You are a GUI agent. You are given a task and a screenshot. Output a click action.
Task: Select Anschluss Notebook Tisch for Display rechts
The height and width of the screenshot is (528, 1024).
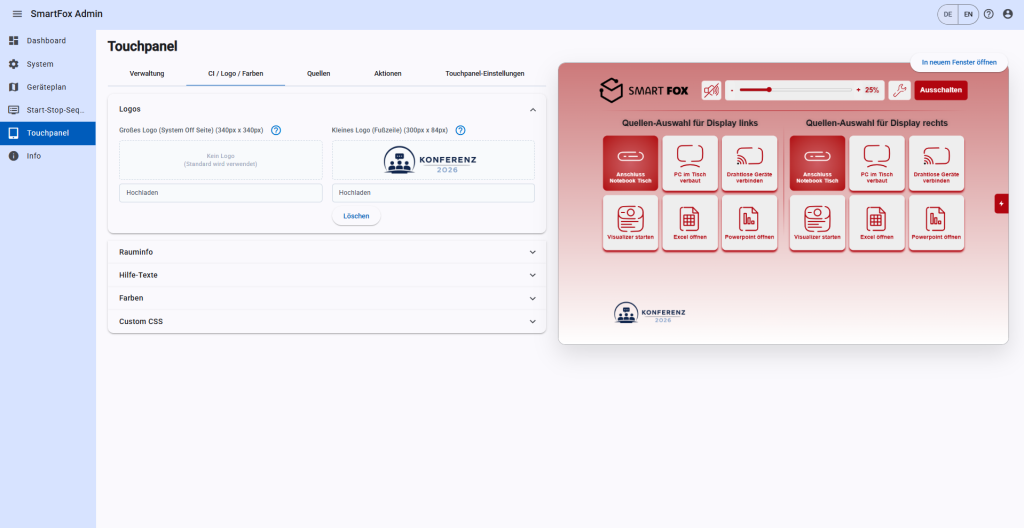[x=817, y=163]
